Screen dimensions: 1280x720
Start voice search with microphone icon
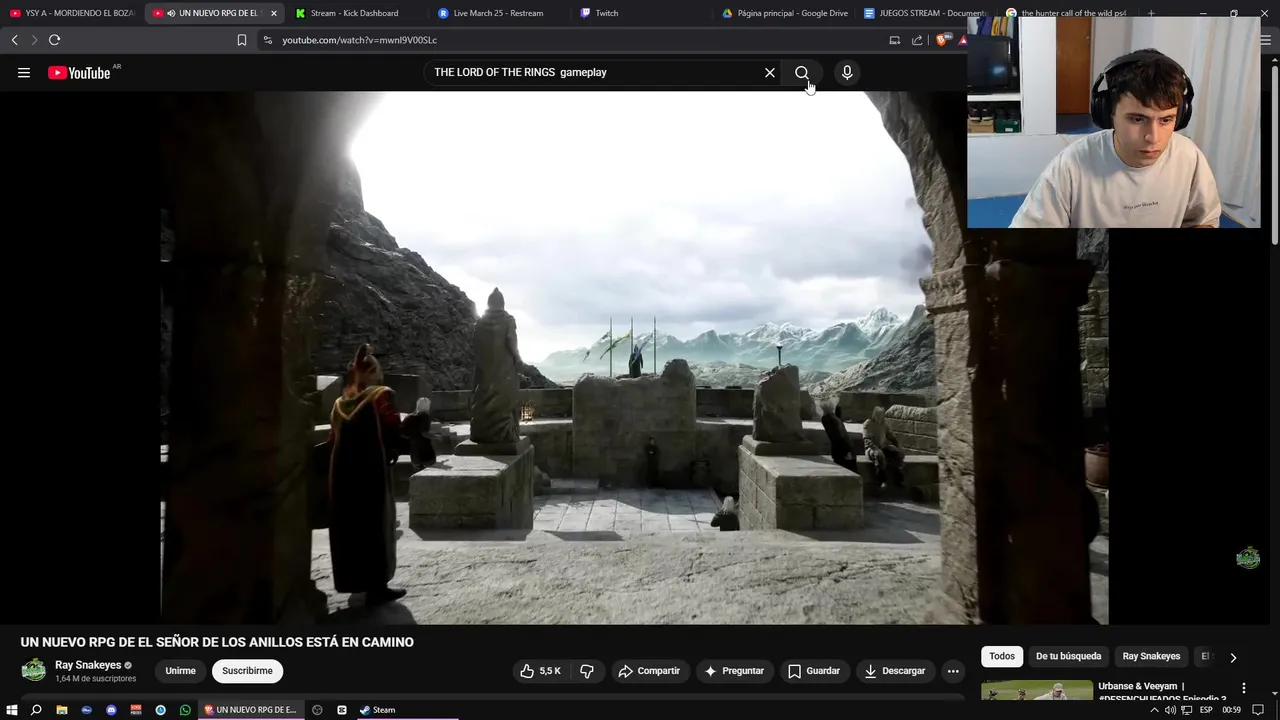point(847,72)
